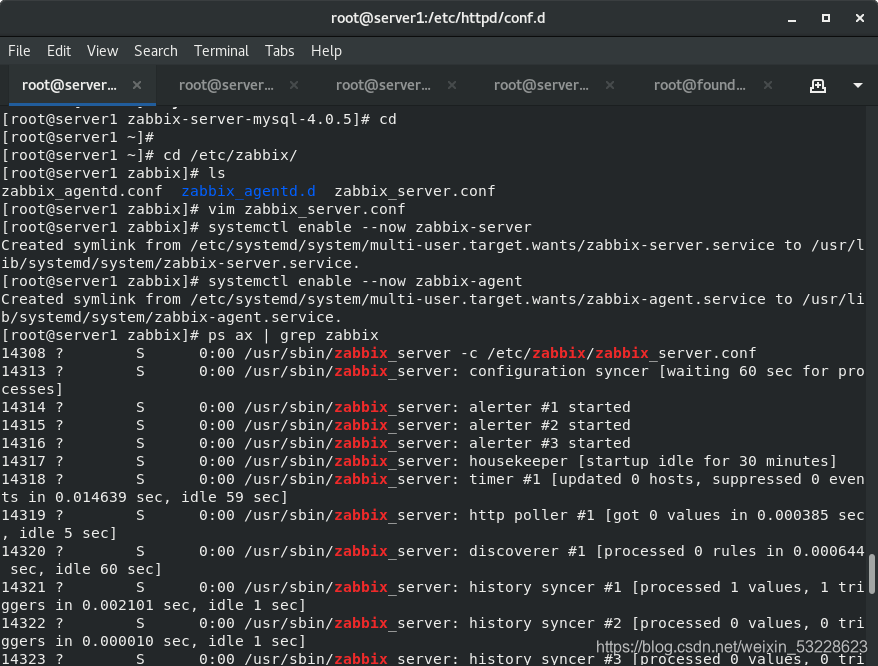Click the 'http poller #1' process line
878x666 pixels.
tap(432, 524)
